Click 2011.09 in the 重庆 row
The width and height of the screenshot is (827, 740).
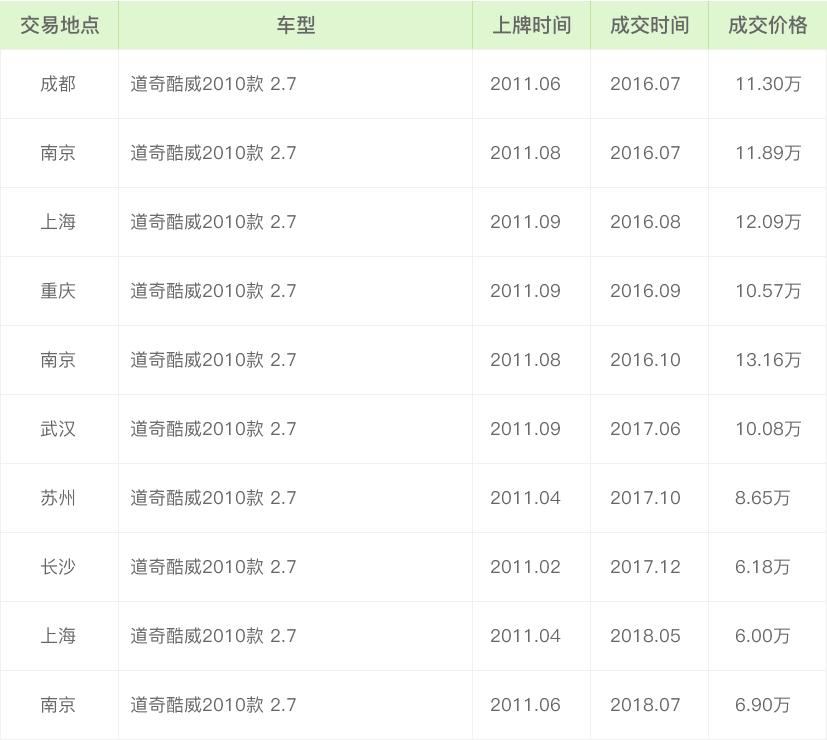[x=525, y=291]
